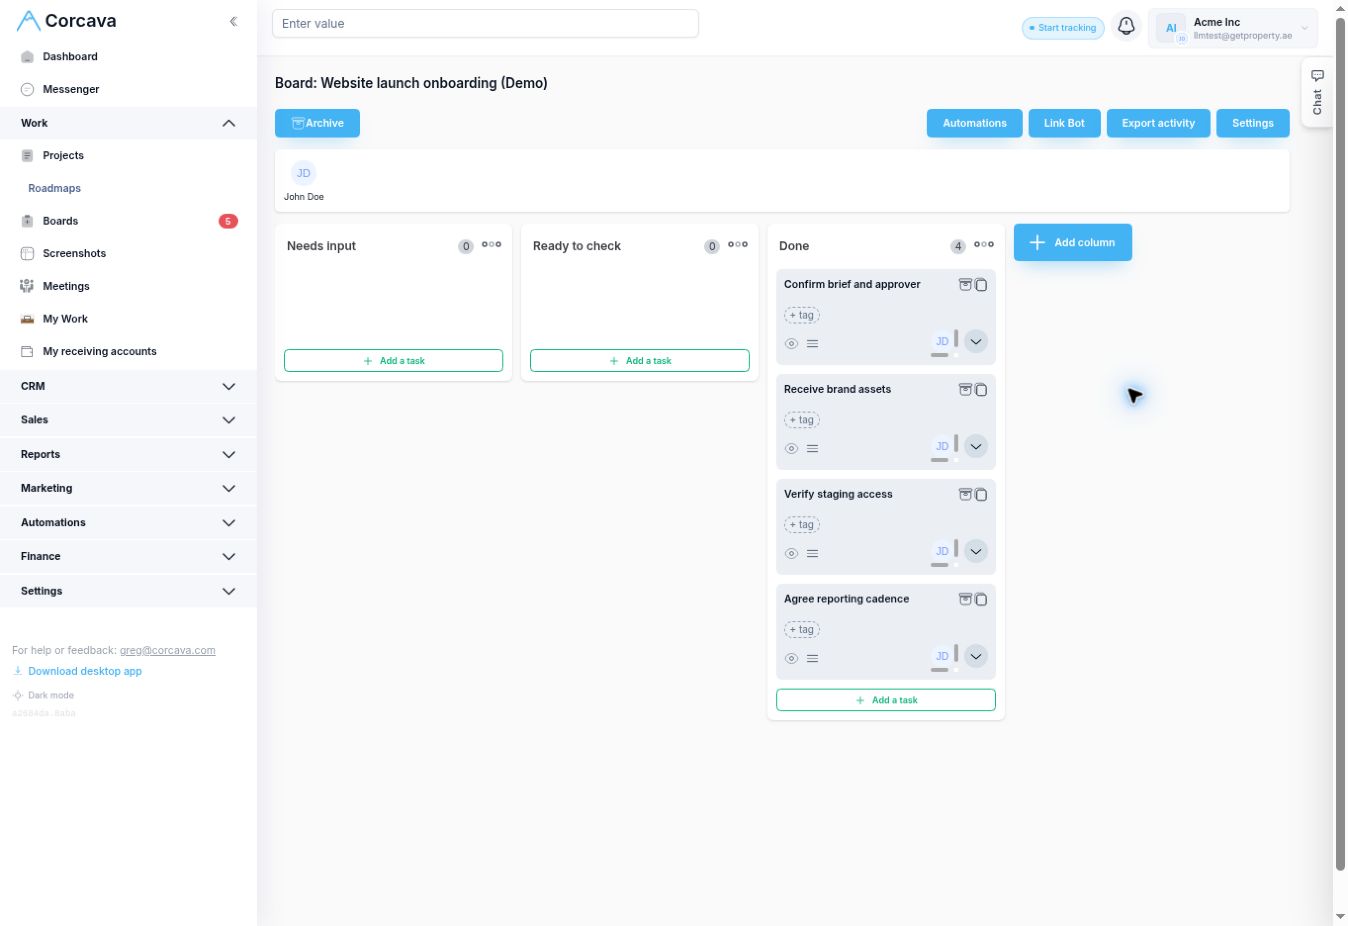This screenshot has width=1348, height=926.
Task: Archive the 'Agree reporting cadence' card
Action: tap(965, 600)
